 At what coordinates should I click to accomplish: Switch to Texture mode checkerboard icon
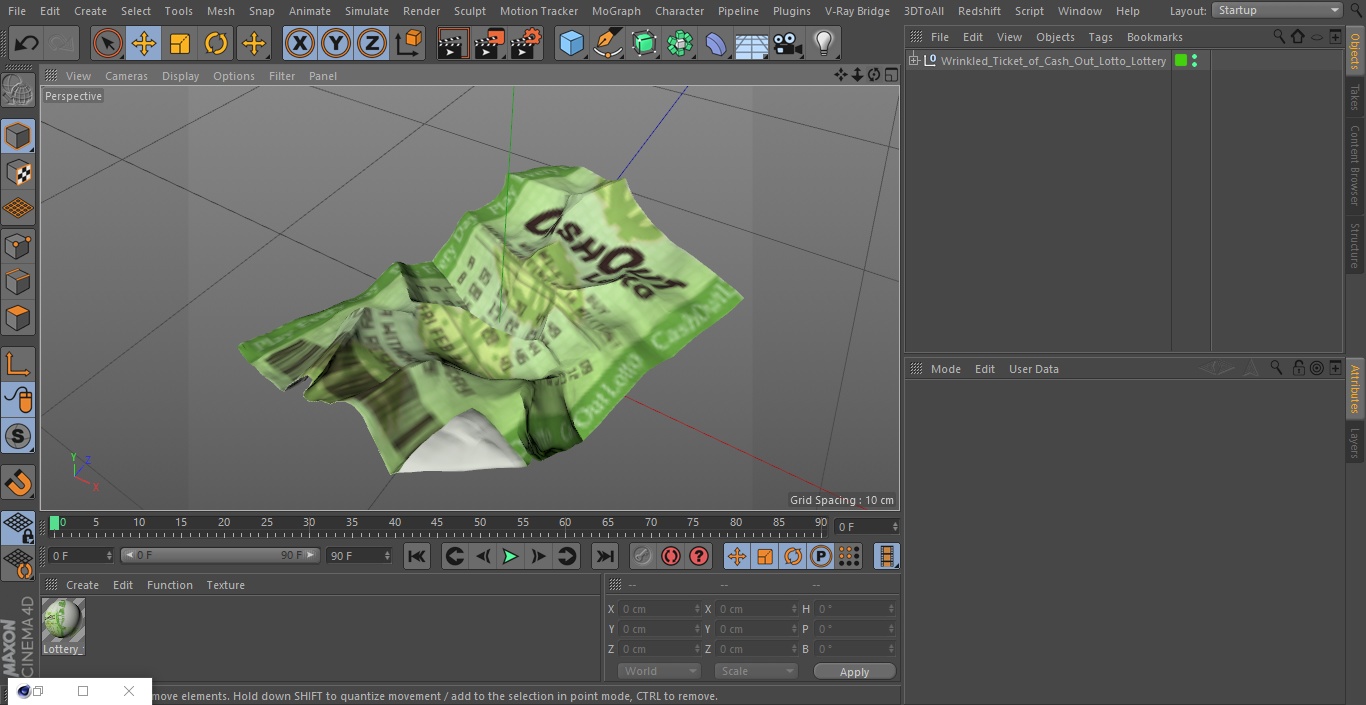point(18,172)
